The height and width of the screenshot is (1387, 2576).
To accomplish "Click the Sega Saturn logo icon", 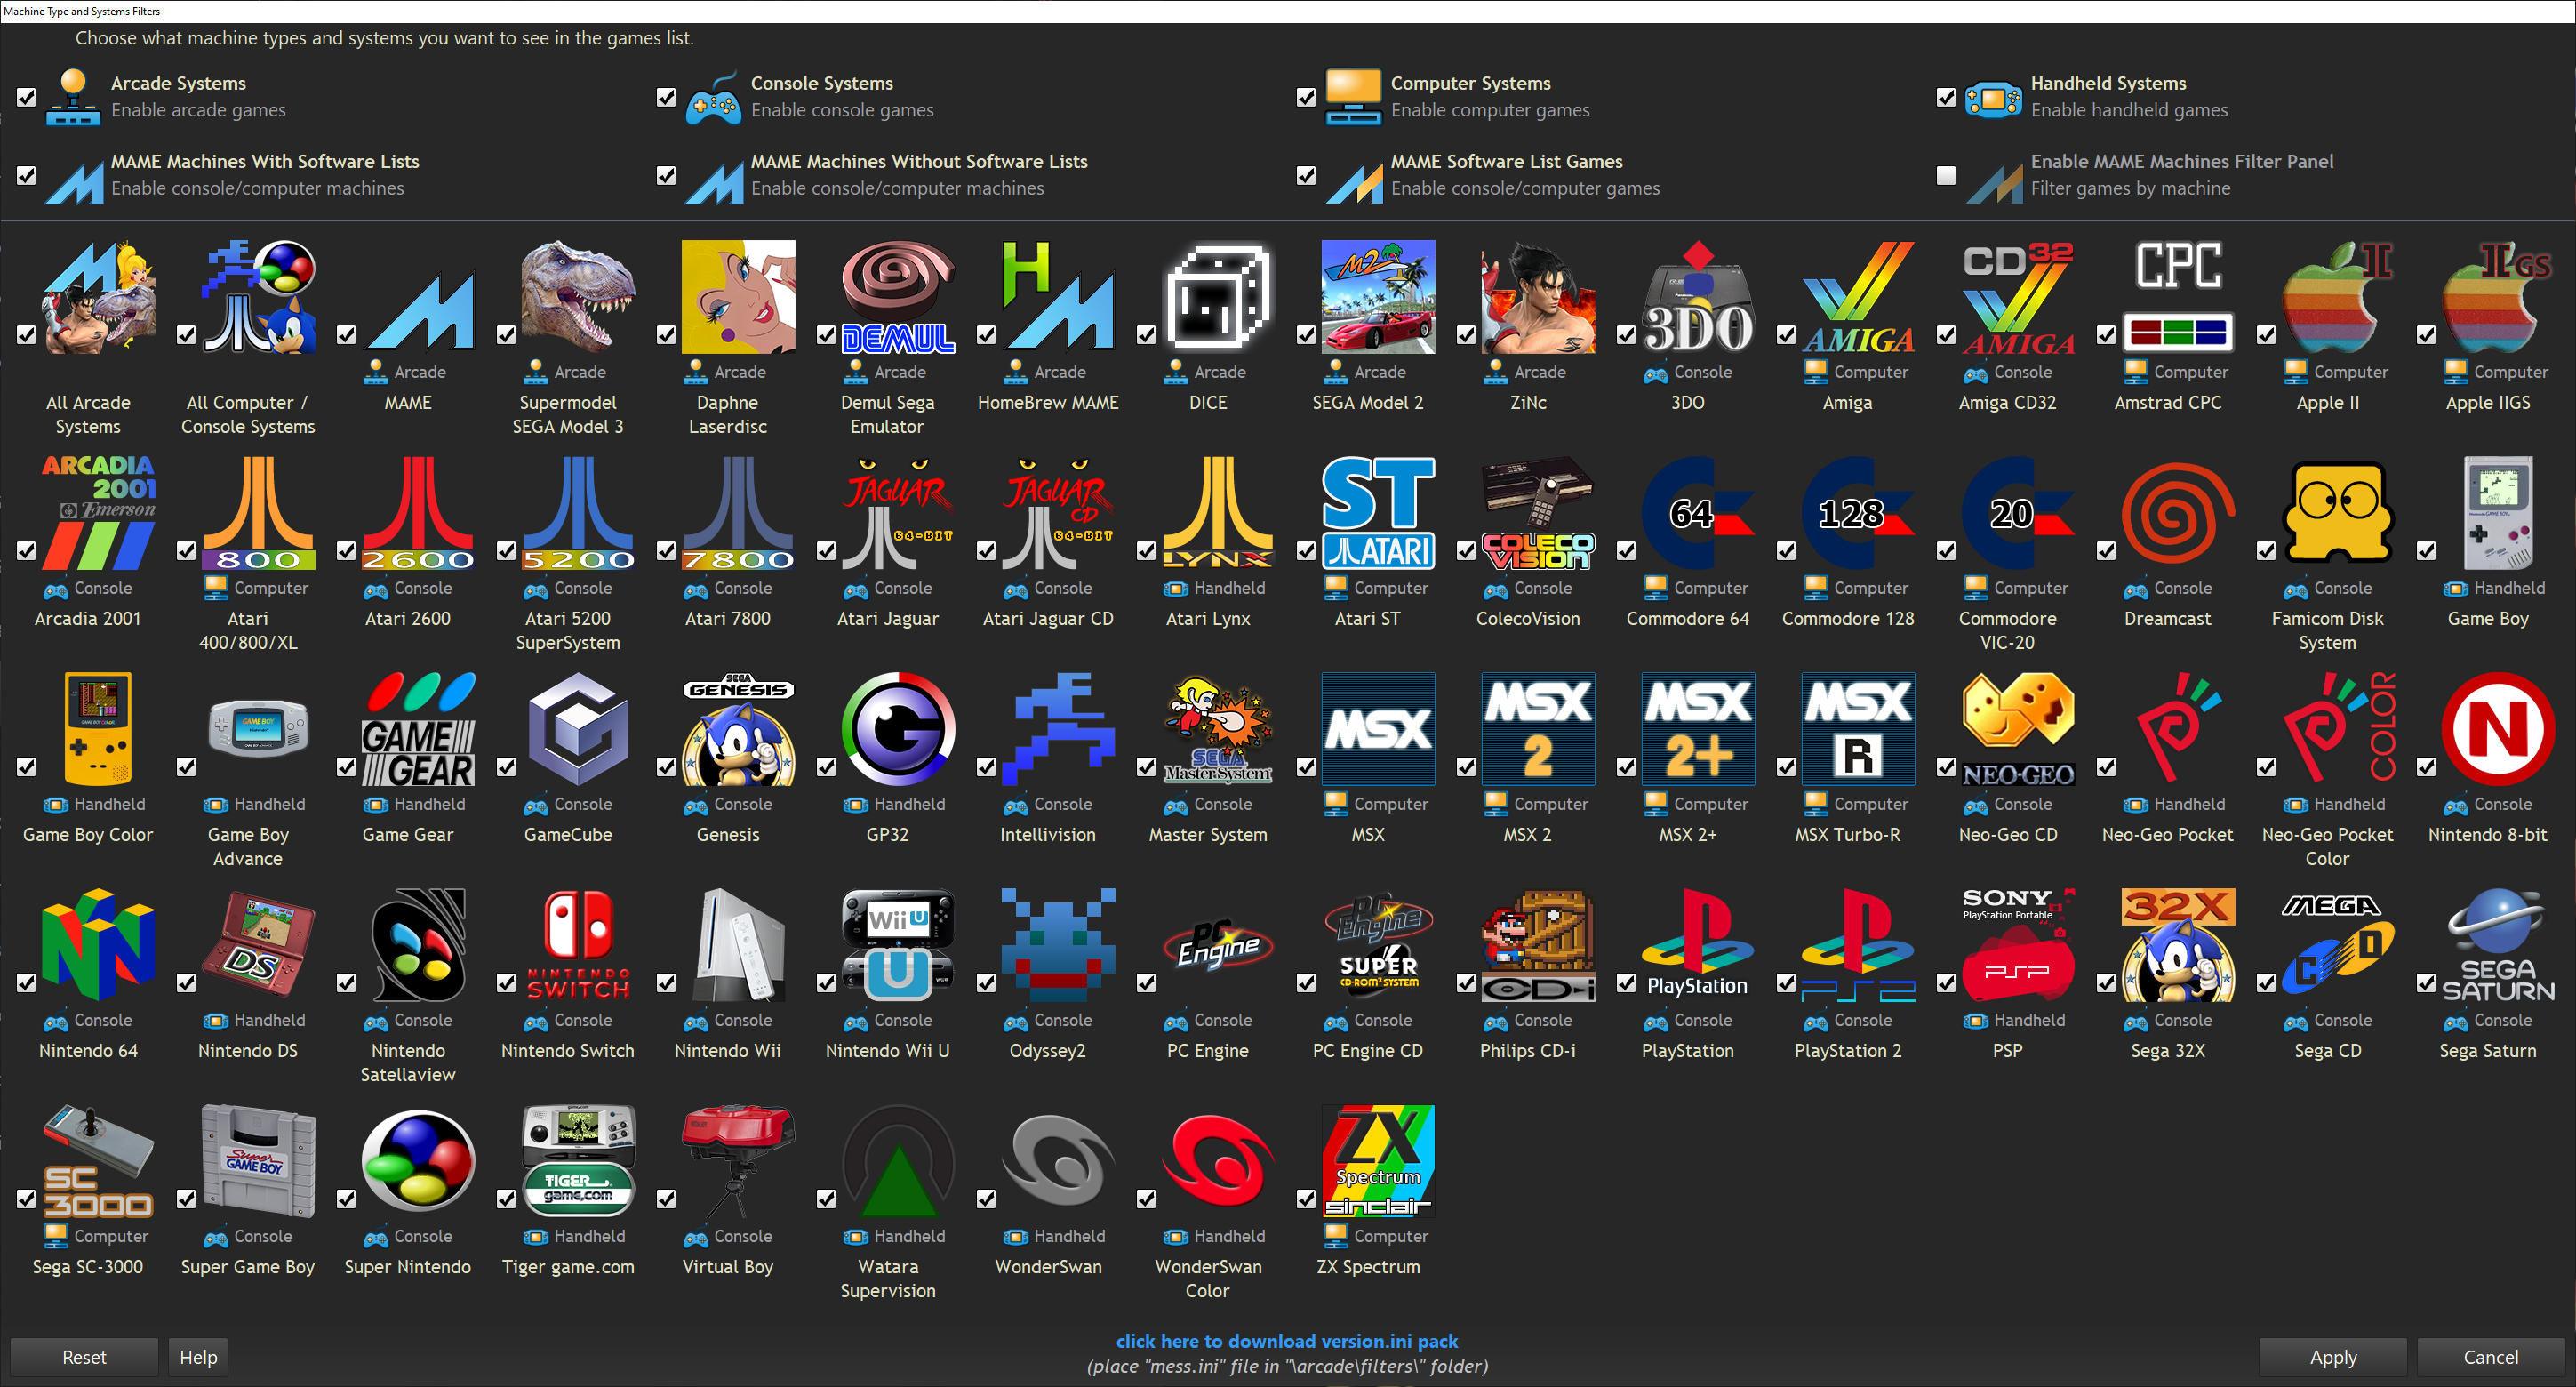I will coord(2497,944).
